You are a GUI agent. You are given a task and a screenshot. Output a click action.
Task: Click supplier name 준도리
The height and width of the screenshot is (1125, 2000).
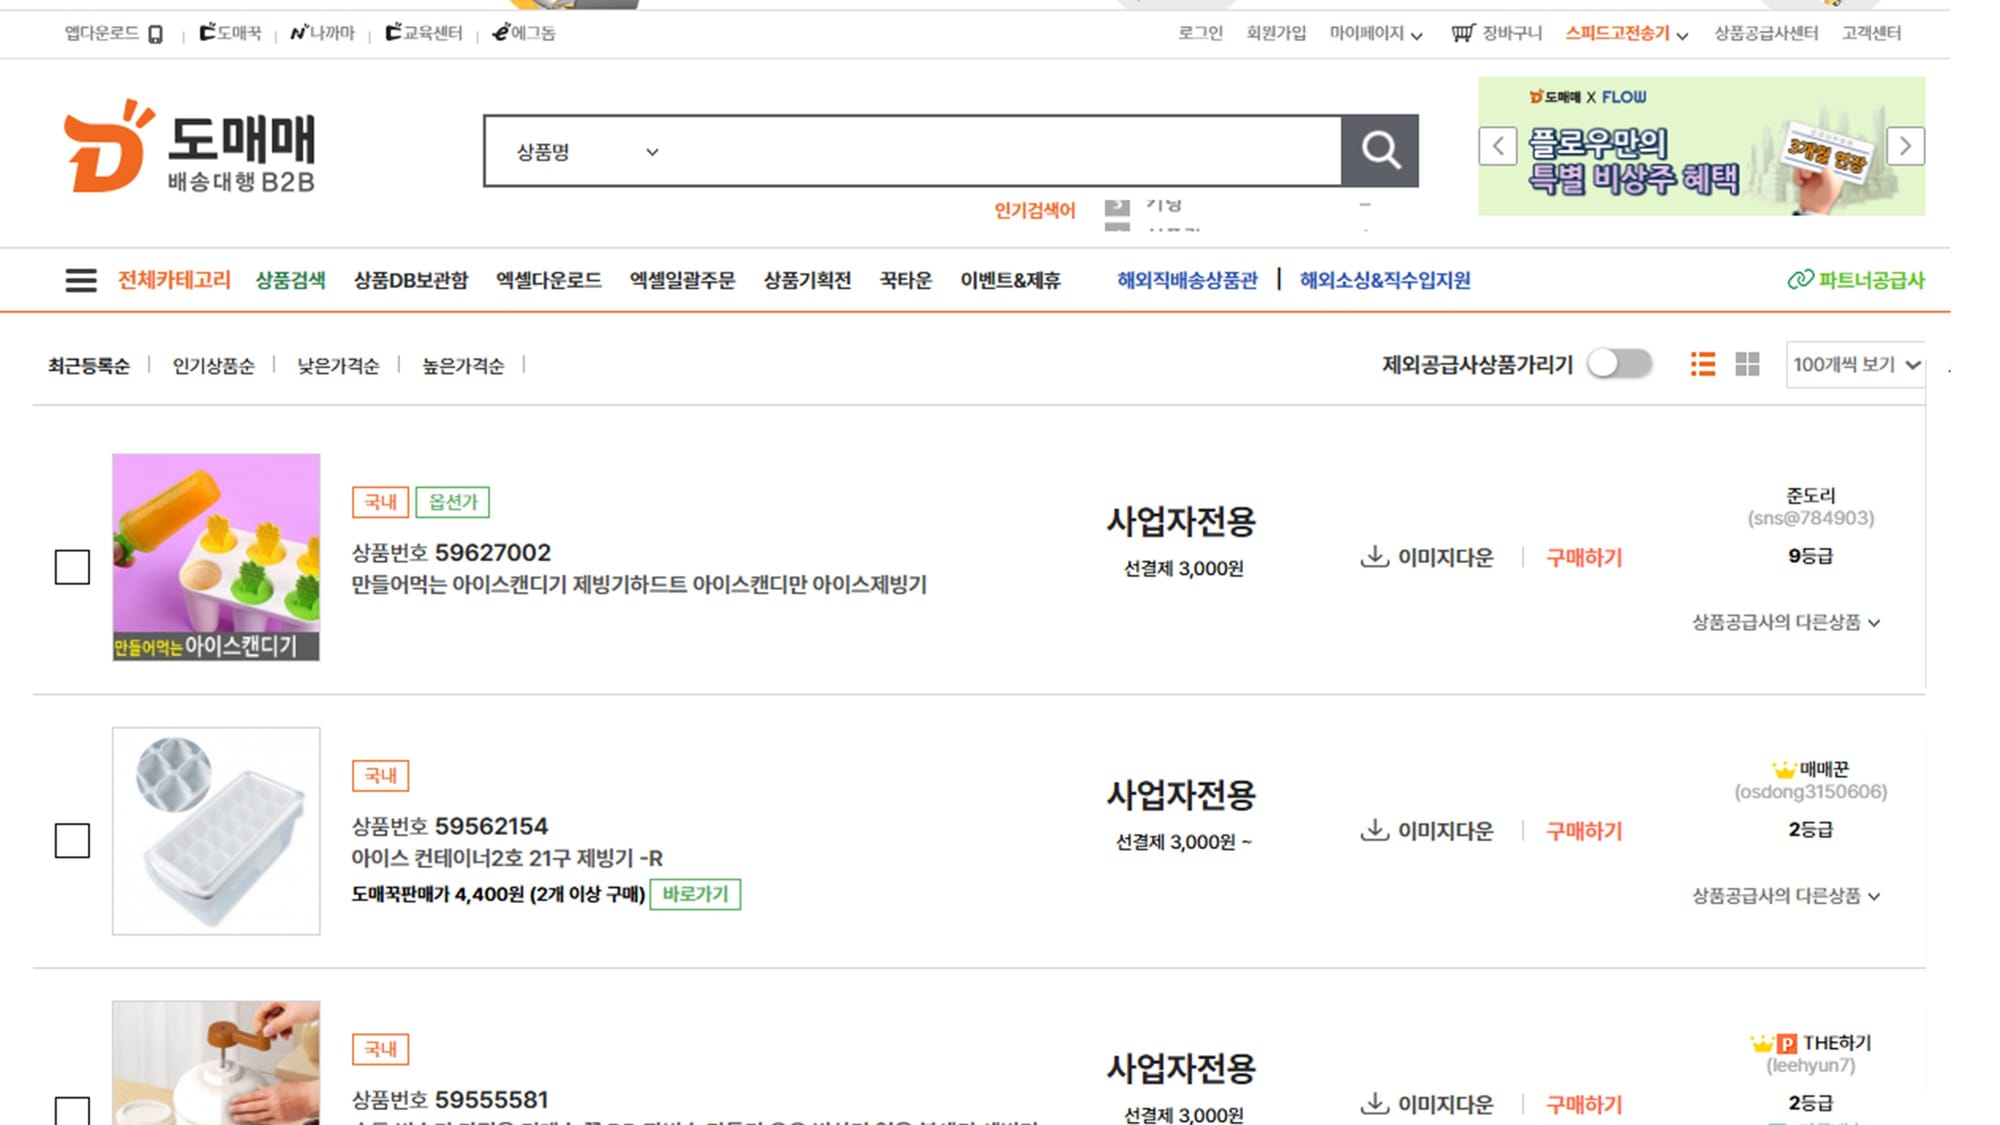[1811, 495]
